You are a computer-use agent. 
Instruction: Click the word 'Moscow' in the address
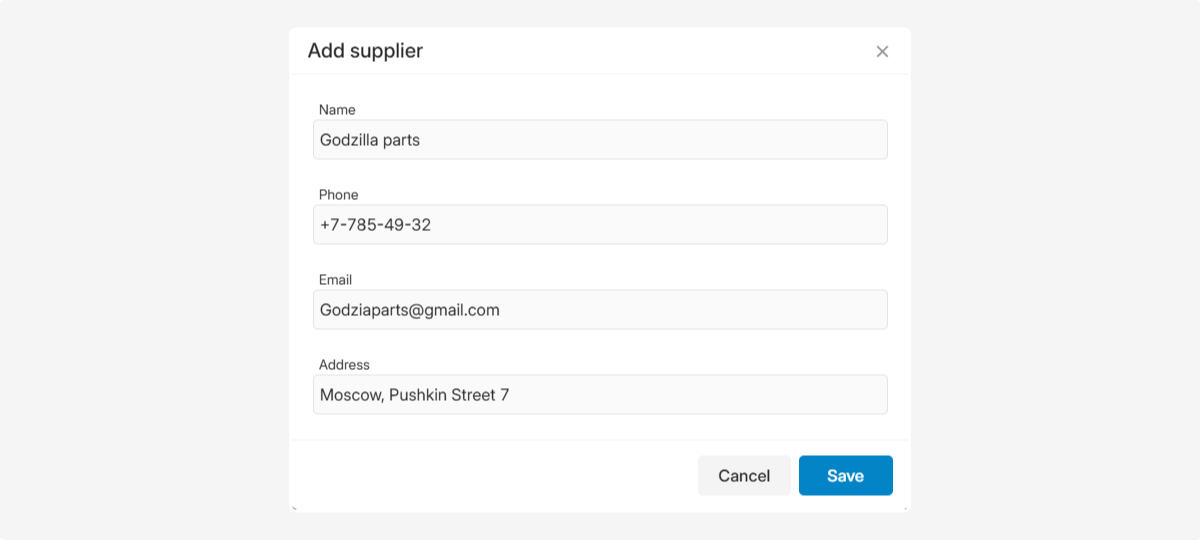pos(350,395)
